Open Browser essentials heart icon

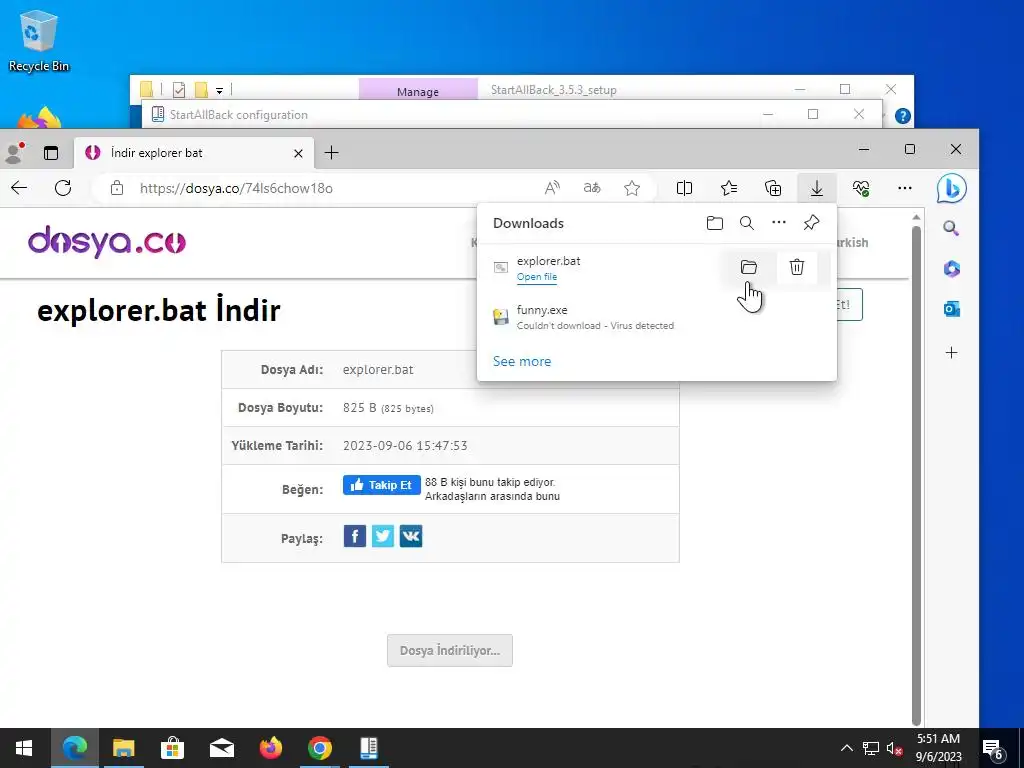(x=861, y=189)
